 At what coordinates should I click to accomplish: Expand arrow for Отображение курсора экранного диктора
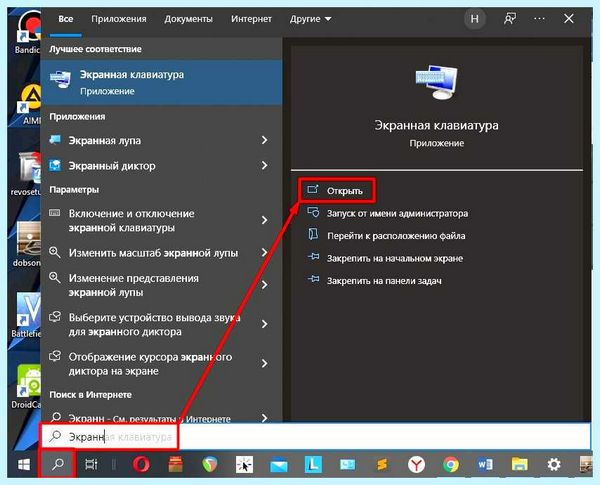point(264,363)
